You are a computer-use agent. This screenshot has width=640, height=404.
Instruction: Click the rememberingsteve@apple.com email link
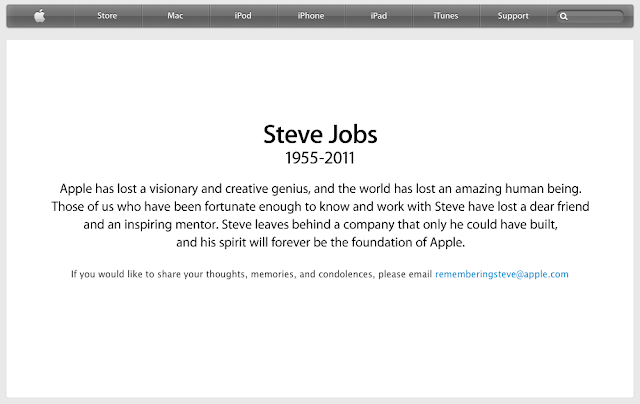tap(502, 274)
